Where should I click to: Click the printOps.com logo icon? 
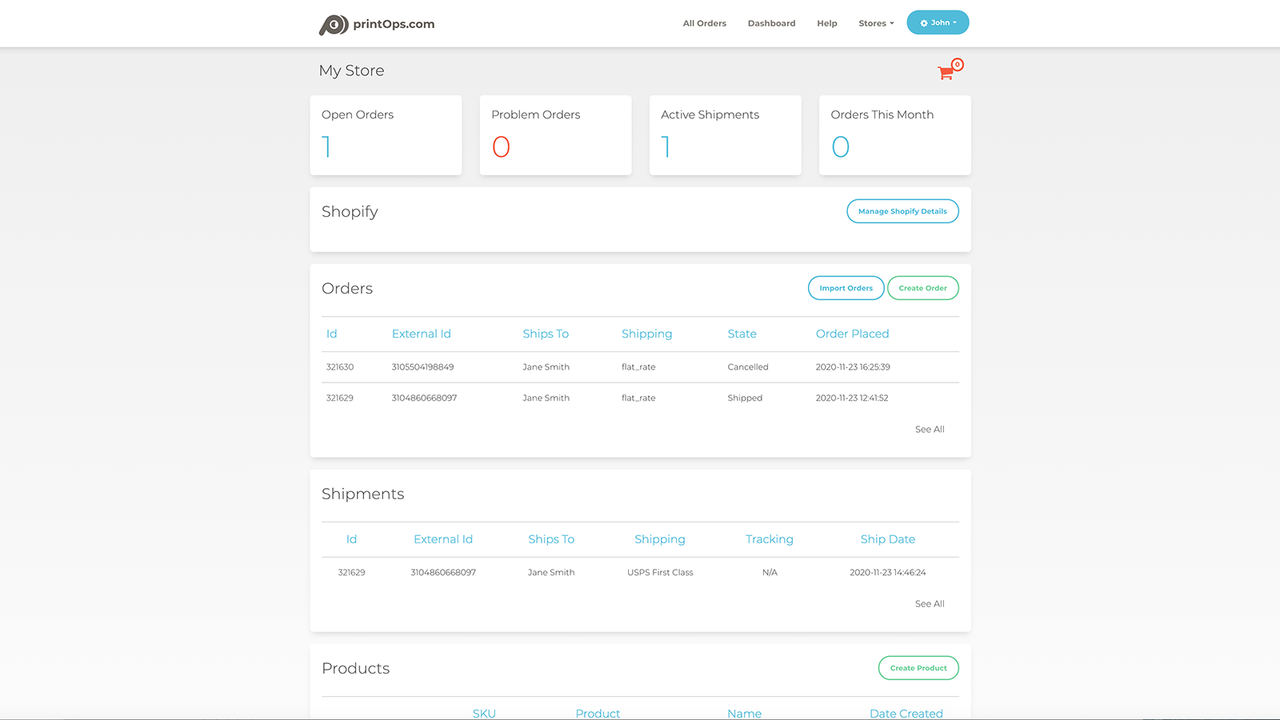(334, 24)
